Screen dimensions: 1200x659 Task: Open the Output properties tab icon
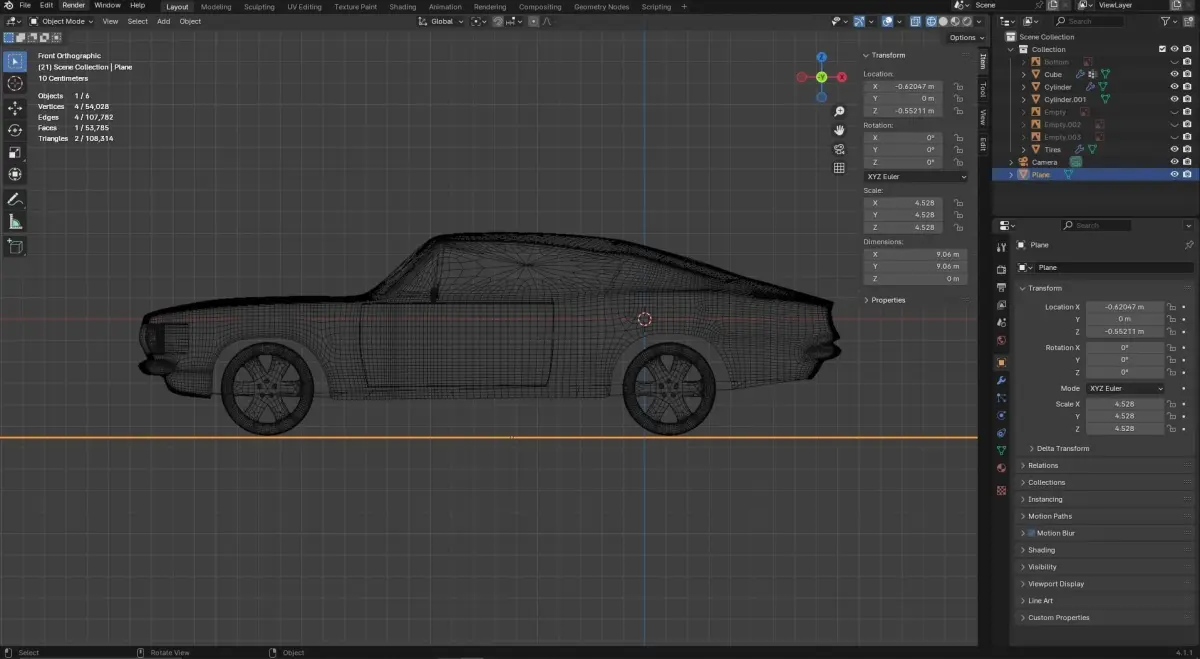pos(1002,287)
